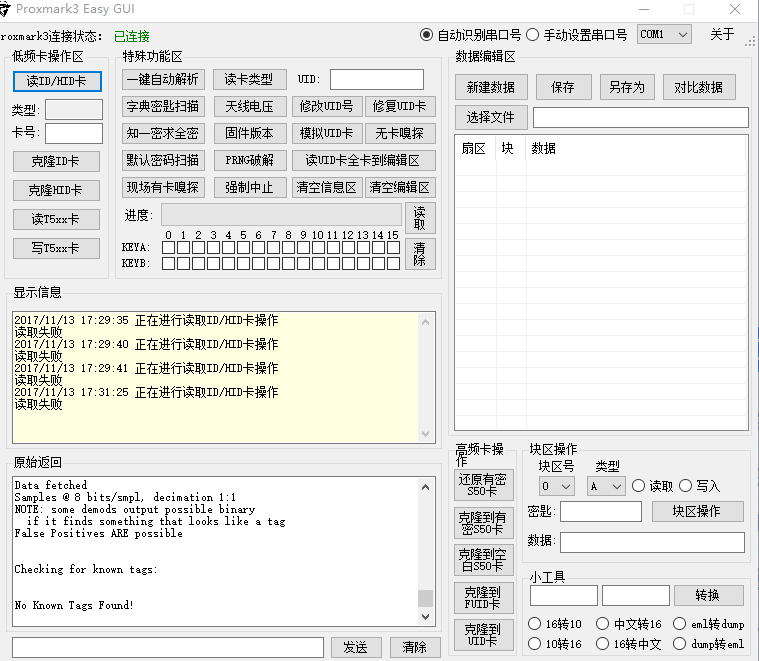Viewport: 759px width, 661px height.
Task: Click the 对比数据 compare button
Action: [699, 87]
